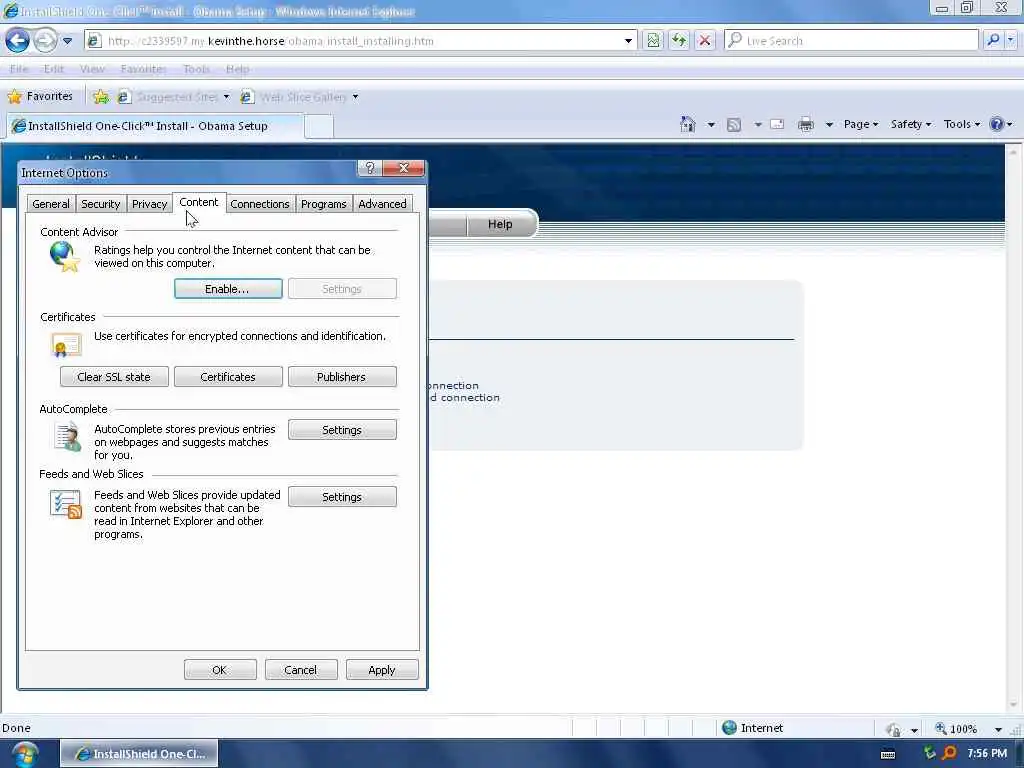Expand the address bar history dropdown
This screenshot has height=768, width=1024.
(x=628, y=40)
